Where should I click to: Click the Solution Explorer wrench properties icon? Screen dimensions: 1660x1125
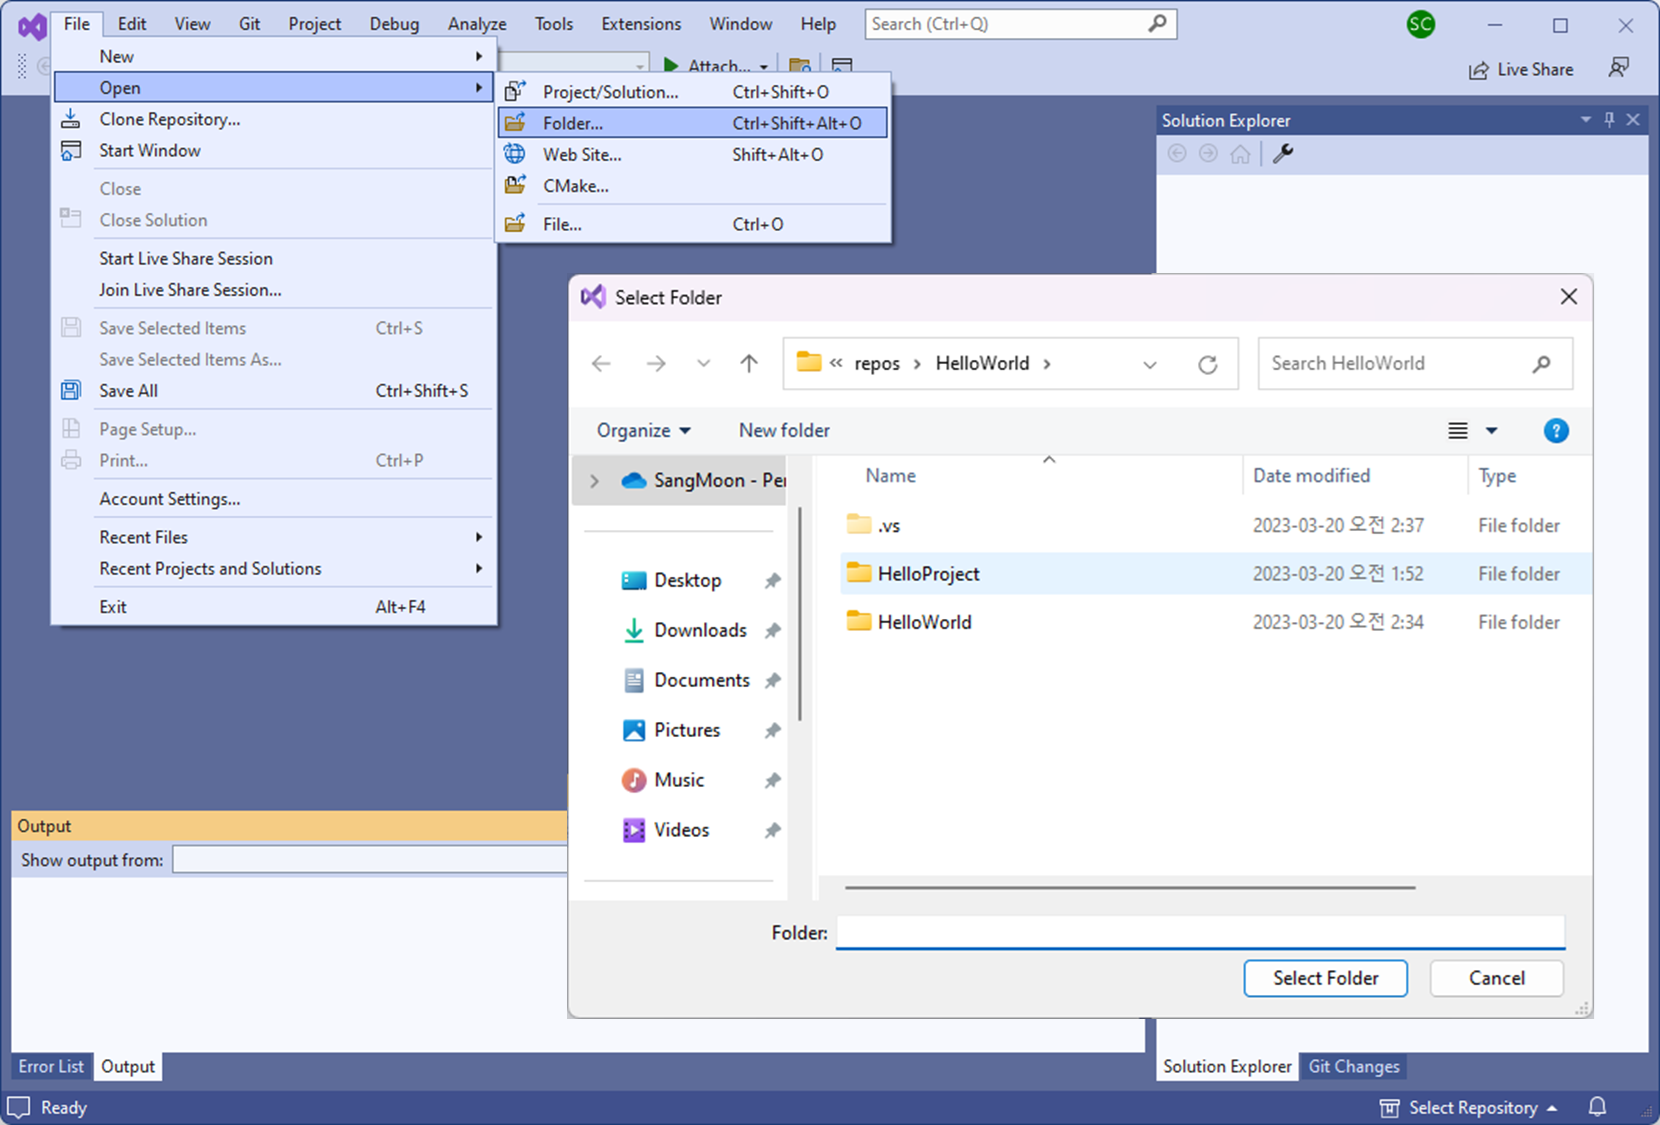pos(1283,153)
